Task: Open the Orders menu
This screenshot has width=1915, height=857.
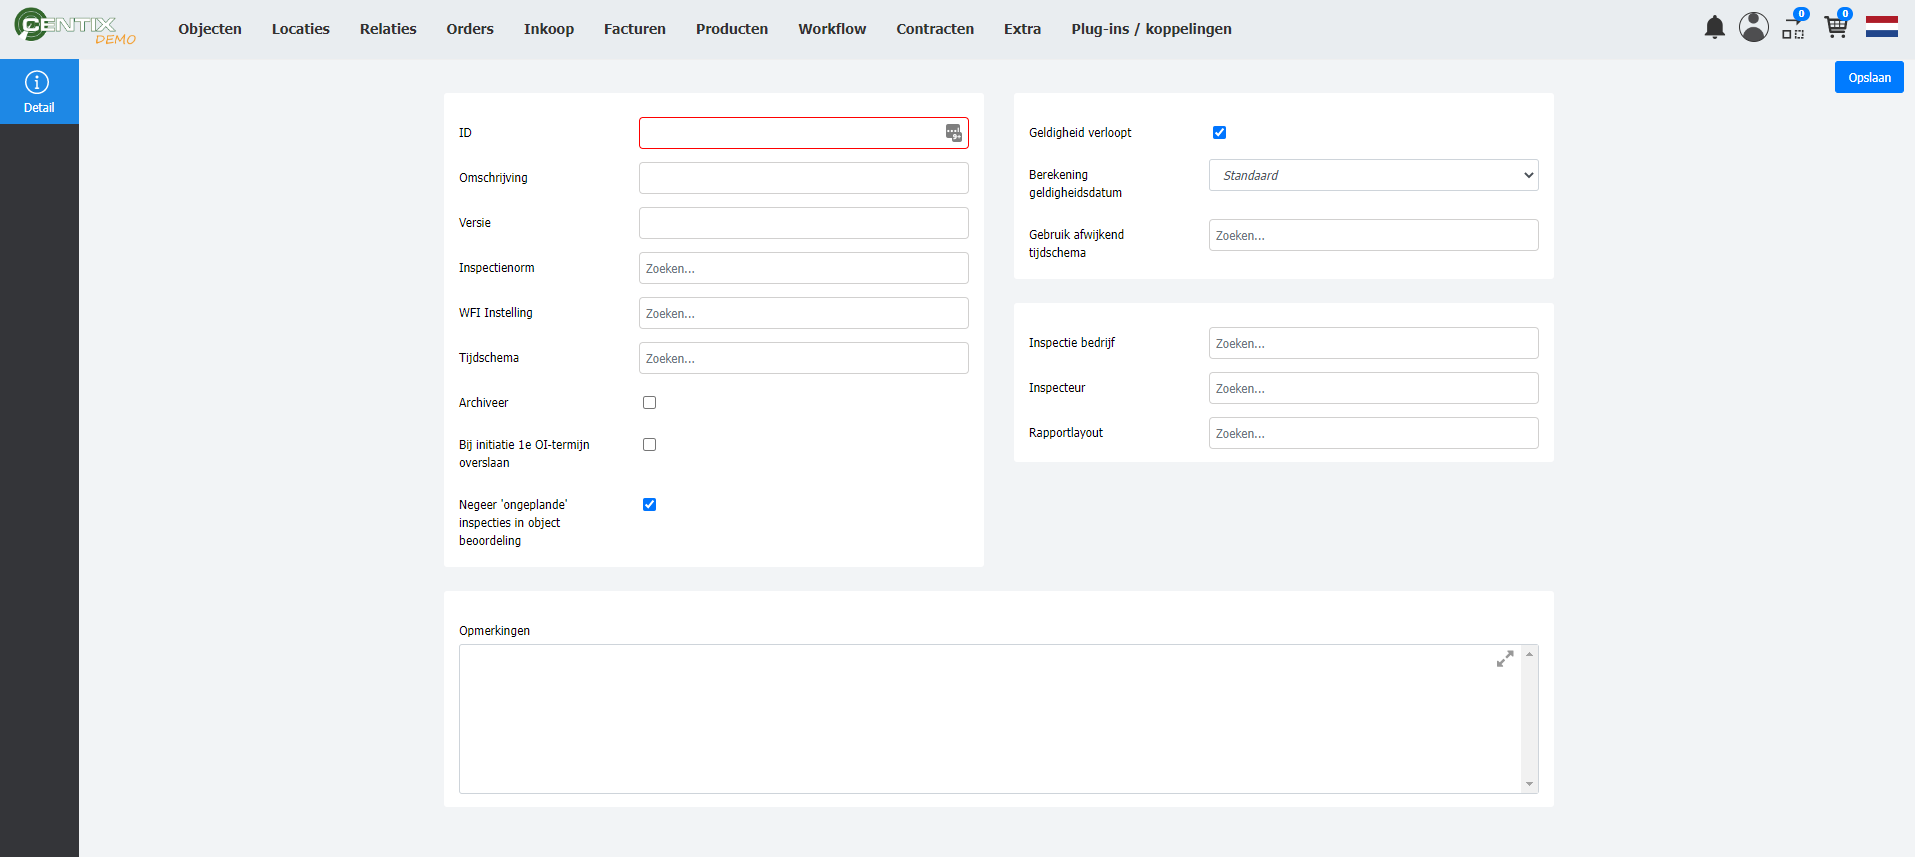Action: click(470, 29)
